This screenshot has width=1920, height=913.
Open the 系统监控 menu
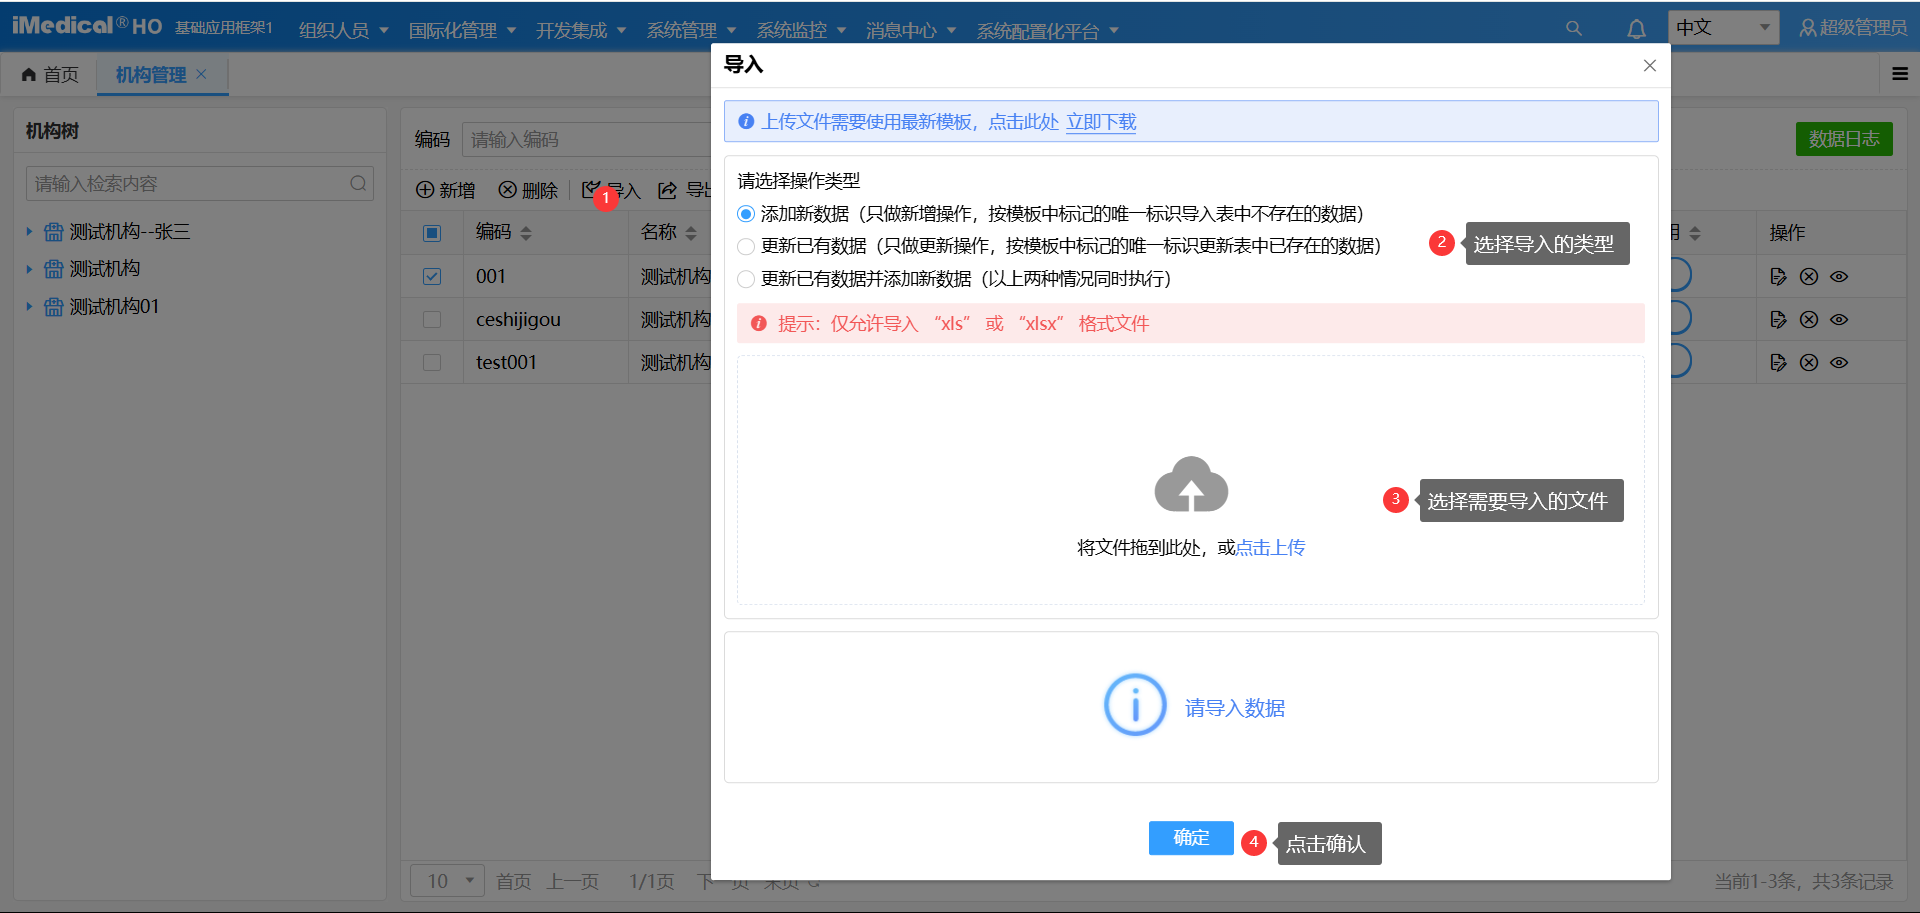[793, 30]
